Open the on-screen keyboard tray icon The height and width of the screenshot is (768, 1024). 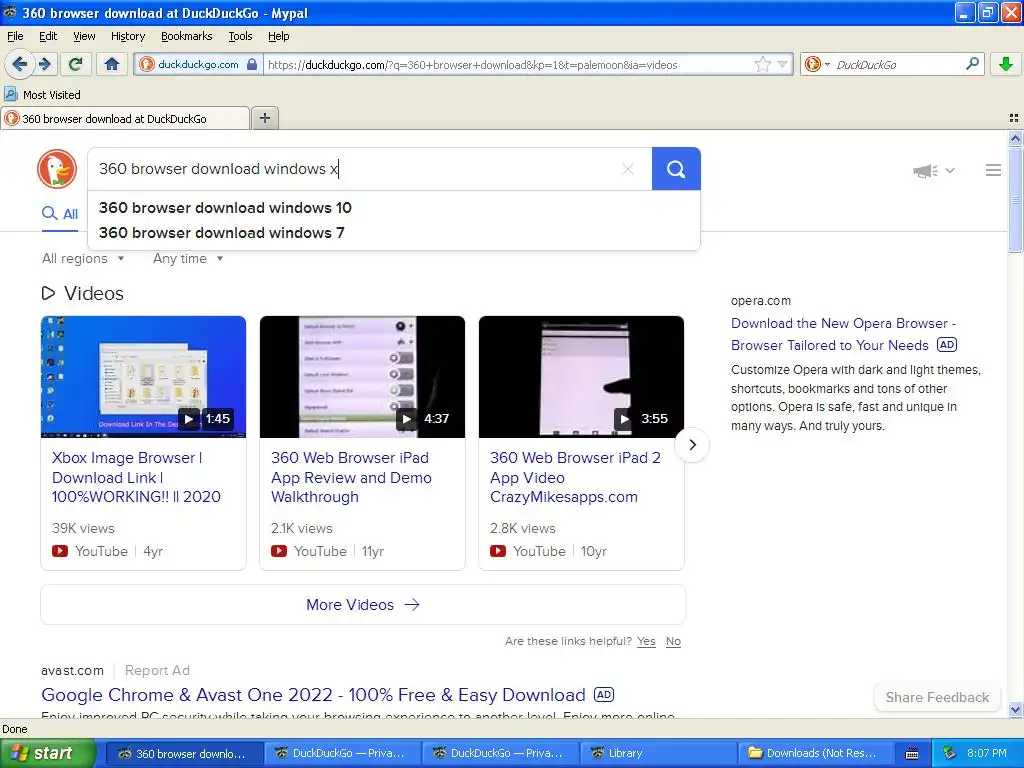click(912, 754)
